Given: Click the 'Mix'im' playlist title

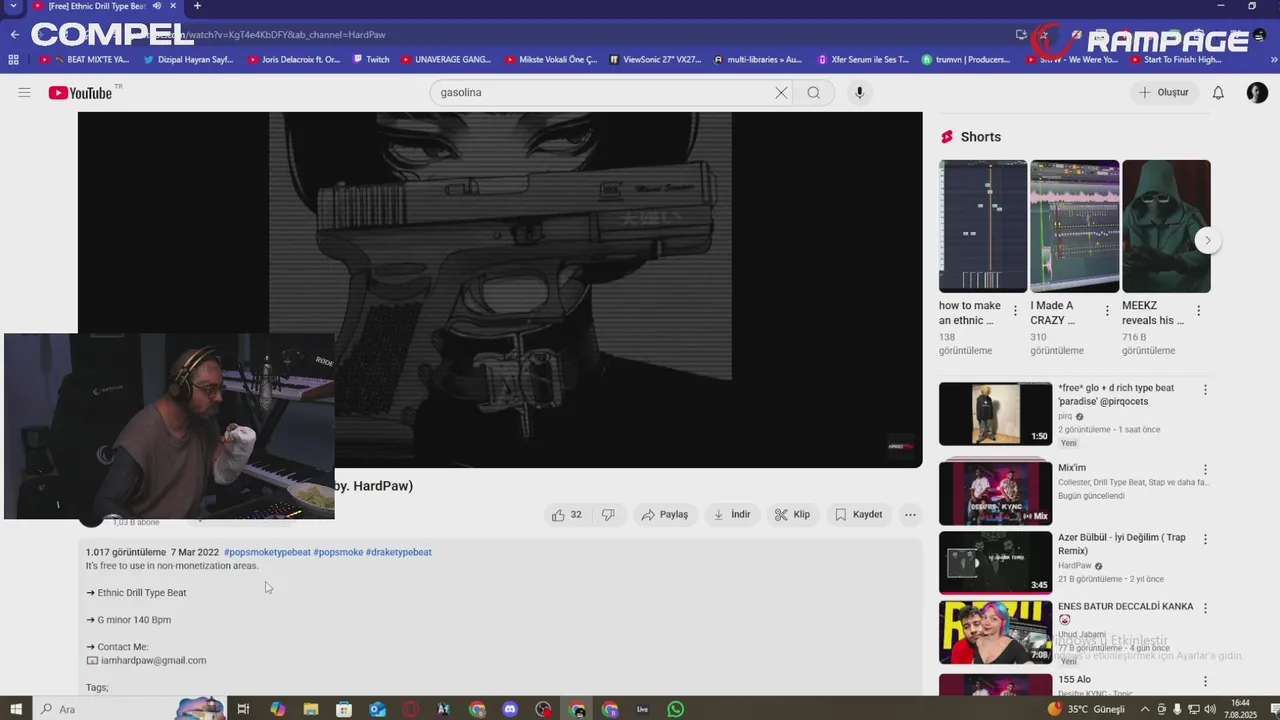Looking at the screenshot, I should coord(1072,468).
